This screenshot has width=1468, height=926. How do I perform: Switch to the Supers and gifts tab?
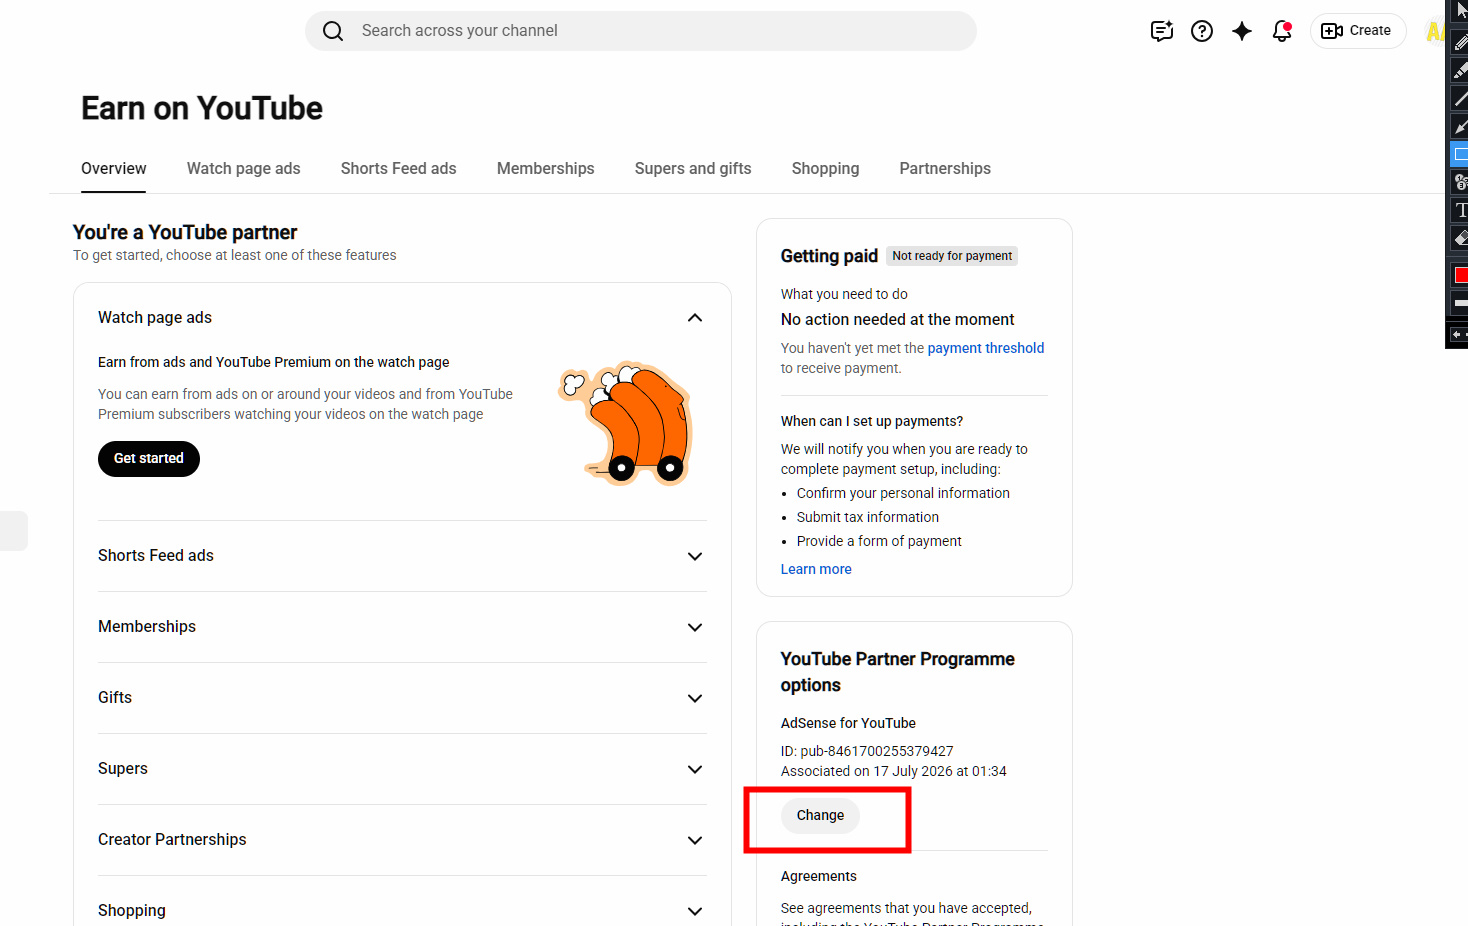tap(693, 168)
